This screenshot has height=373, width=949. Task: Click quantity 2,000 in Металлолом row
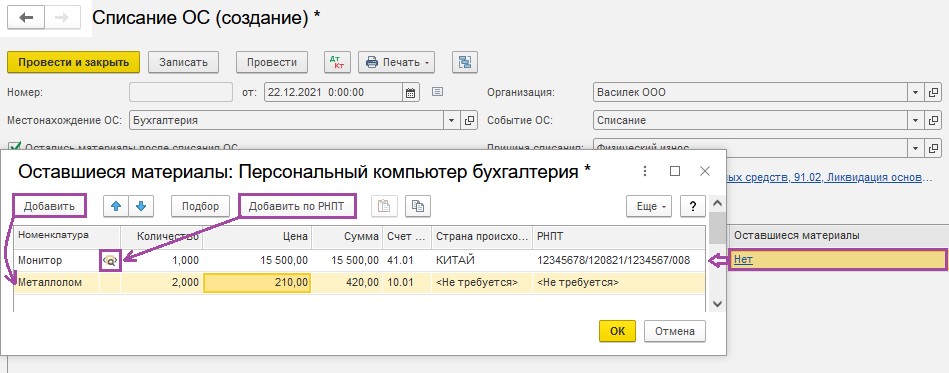(x=161, y=283)
